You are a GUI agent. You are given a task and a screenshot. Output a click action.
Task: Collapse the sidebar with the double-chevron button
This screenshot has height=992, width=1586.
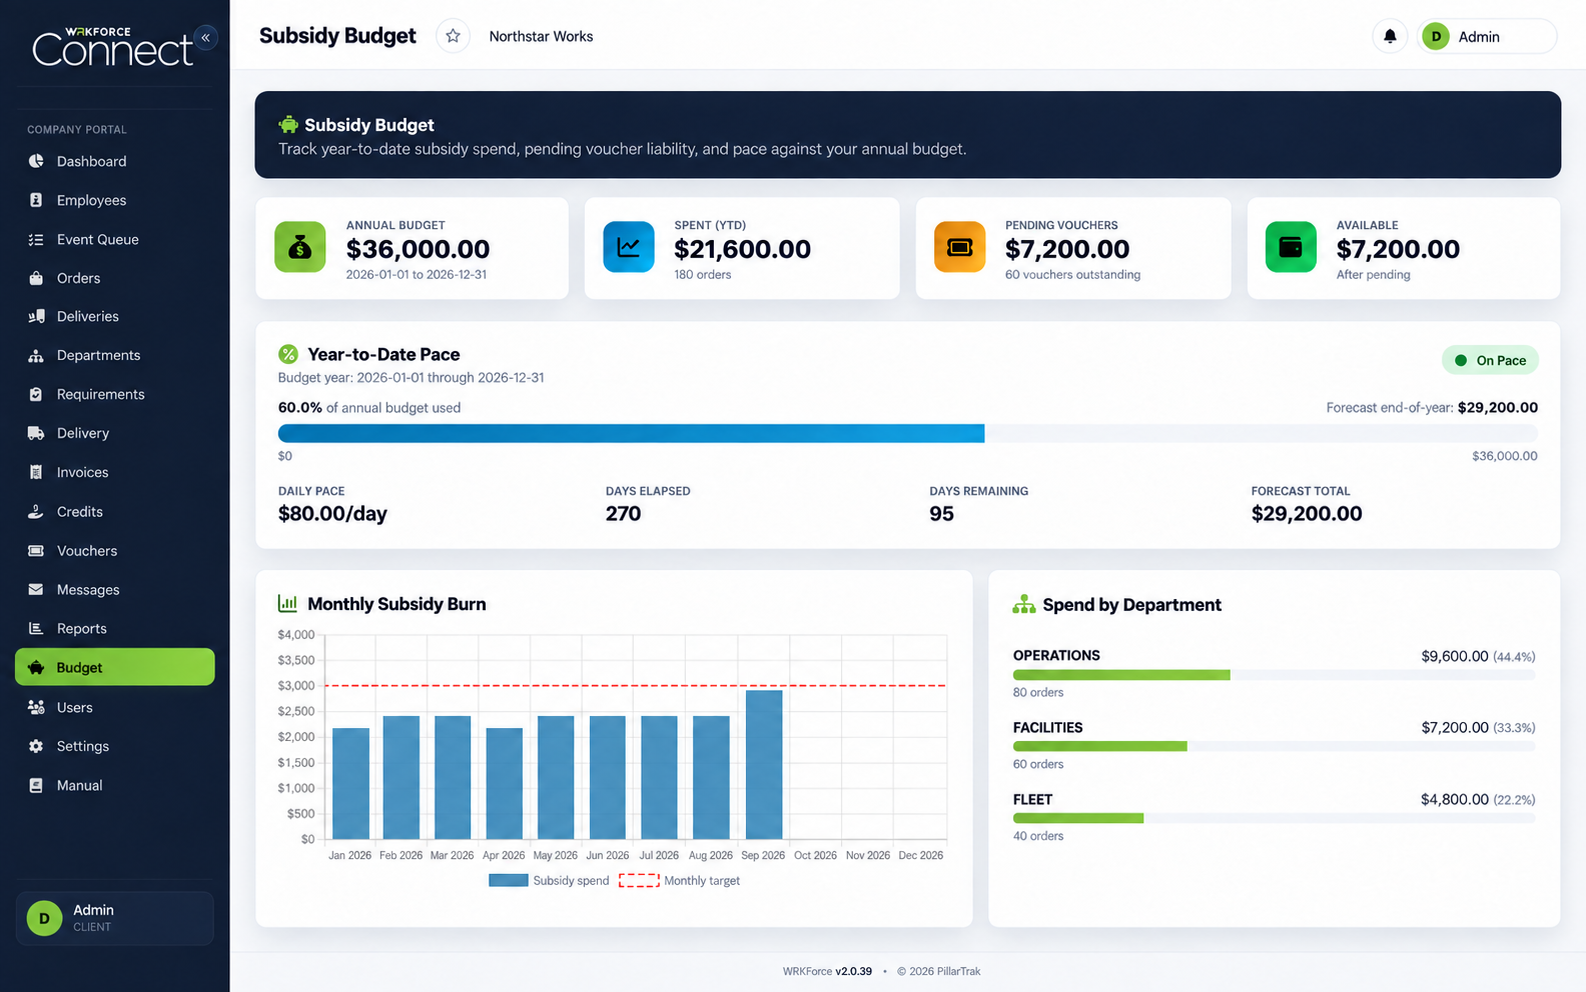206,37
